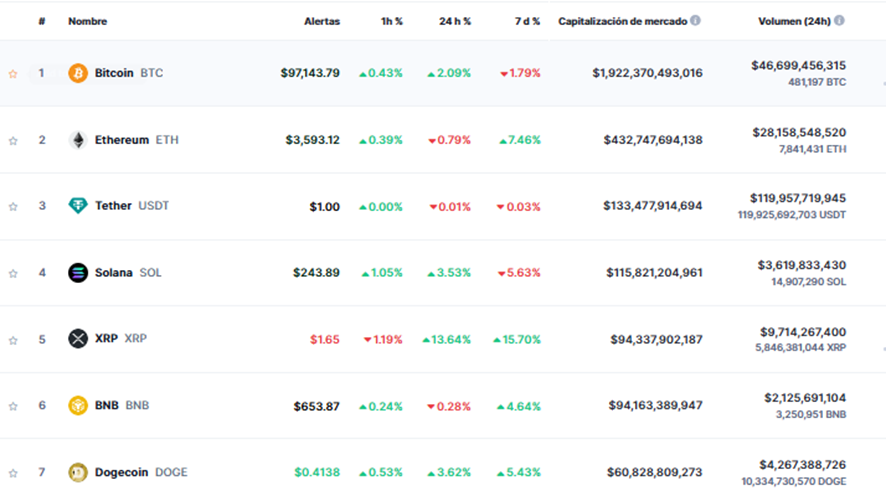This screenshot has height=501, width=886.
Task: Open info icon beside Volumen (24h)
Action: (840, 20)
